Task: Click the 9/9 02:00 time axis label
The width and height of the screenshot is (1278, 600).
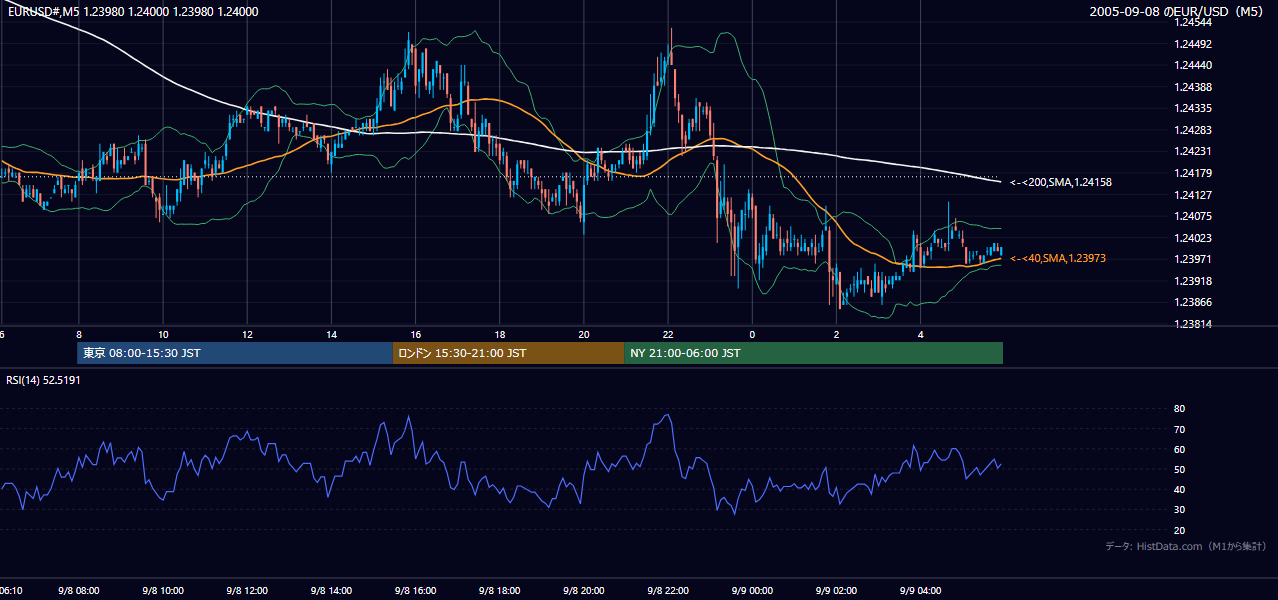Action: pyautogui.click(x=836, y=590)
